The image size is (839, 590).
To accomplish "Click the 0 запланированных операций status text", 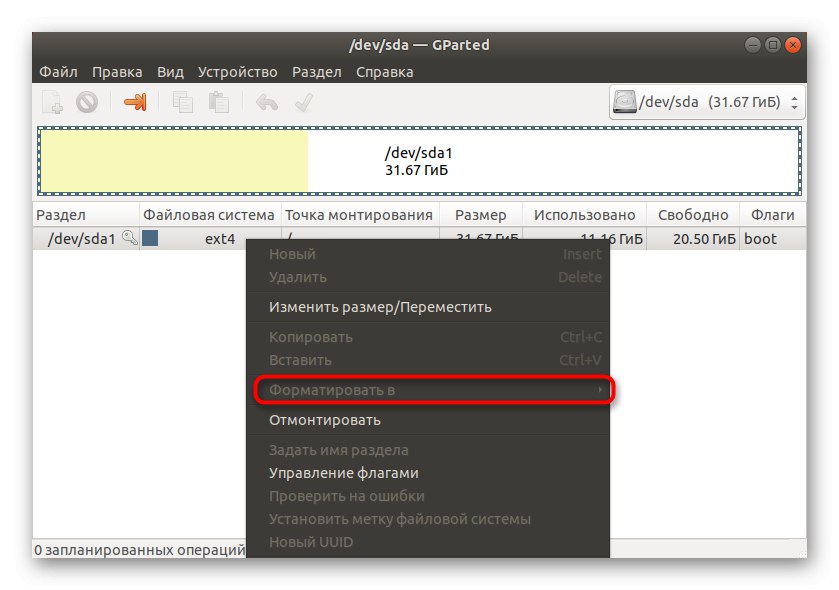I will point(140,550).
